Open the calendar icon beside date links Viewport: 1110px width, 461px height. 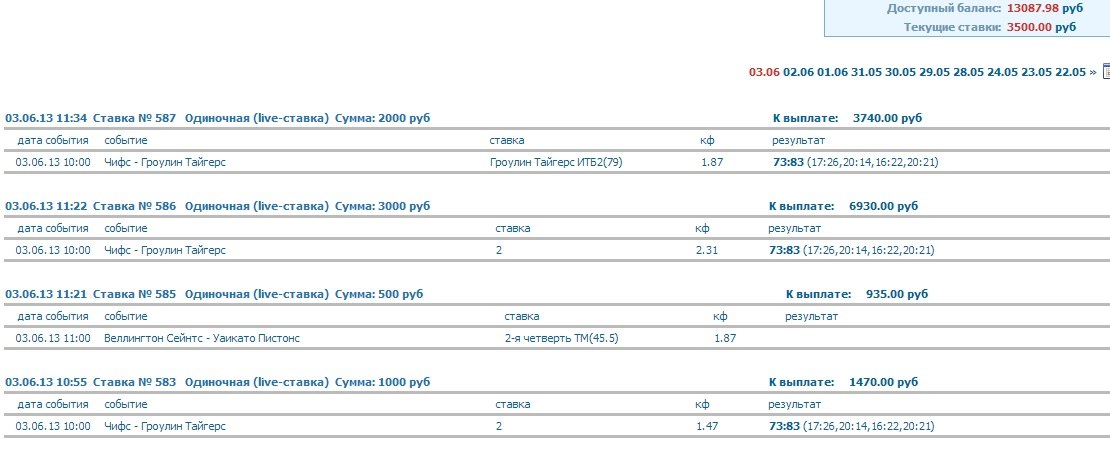[x=1106, y=72]
